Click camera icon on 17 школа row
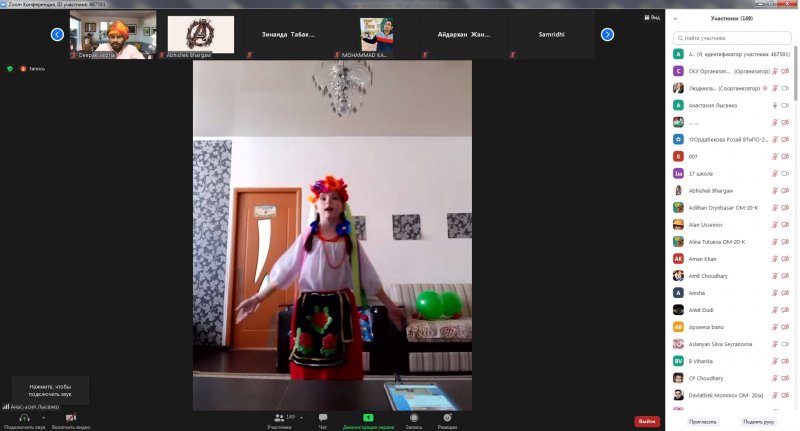Image resolution: width=800 pixels, height=431 pixels. click(785, 173)
